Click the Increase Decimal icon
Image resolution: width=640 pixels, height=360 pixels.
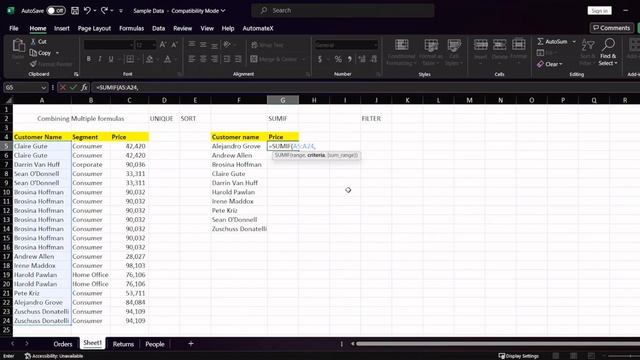(x=362, y=59)
